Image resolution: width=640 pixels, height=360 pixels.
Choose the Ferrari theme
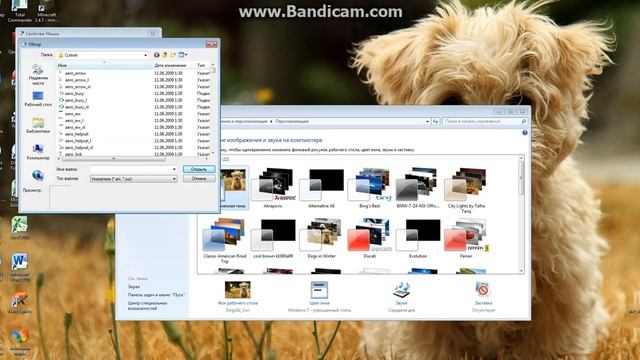click(x=466, y=238)
